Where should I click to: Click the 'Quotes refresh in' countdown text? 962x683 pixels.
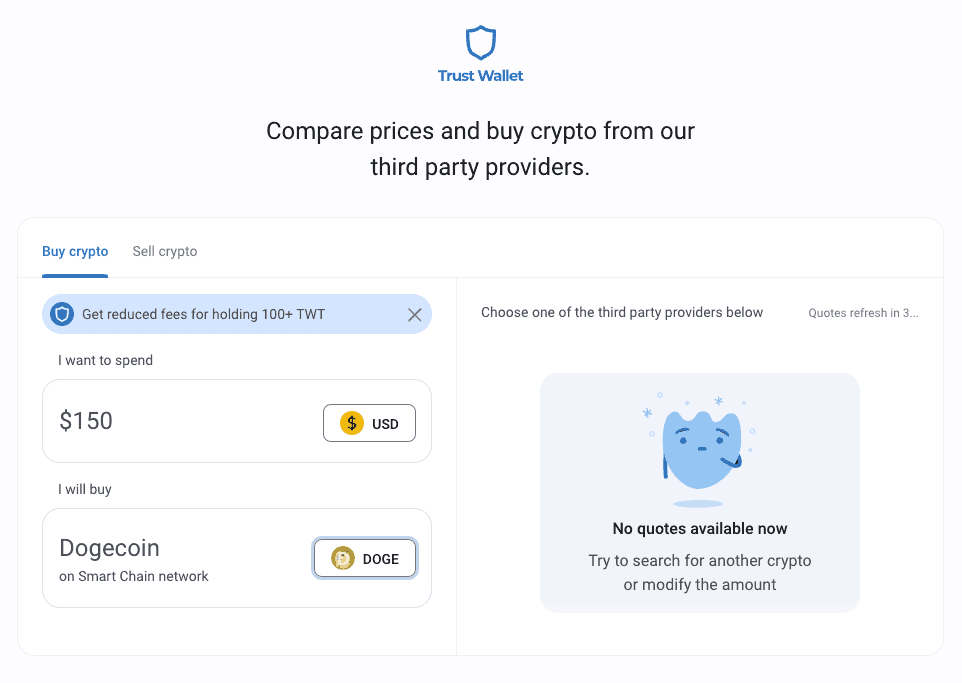(x=863, y=313)
